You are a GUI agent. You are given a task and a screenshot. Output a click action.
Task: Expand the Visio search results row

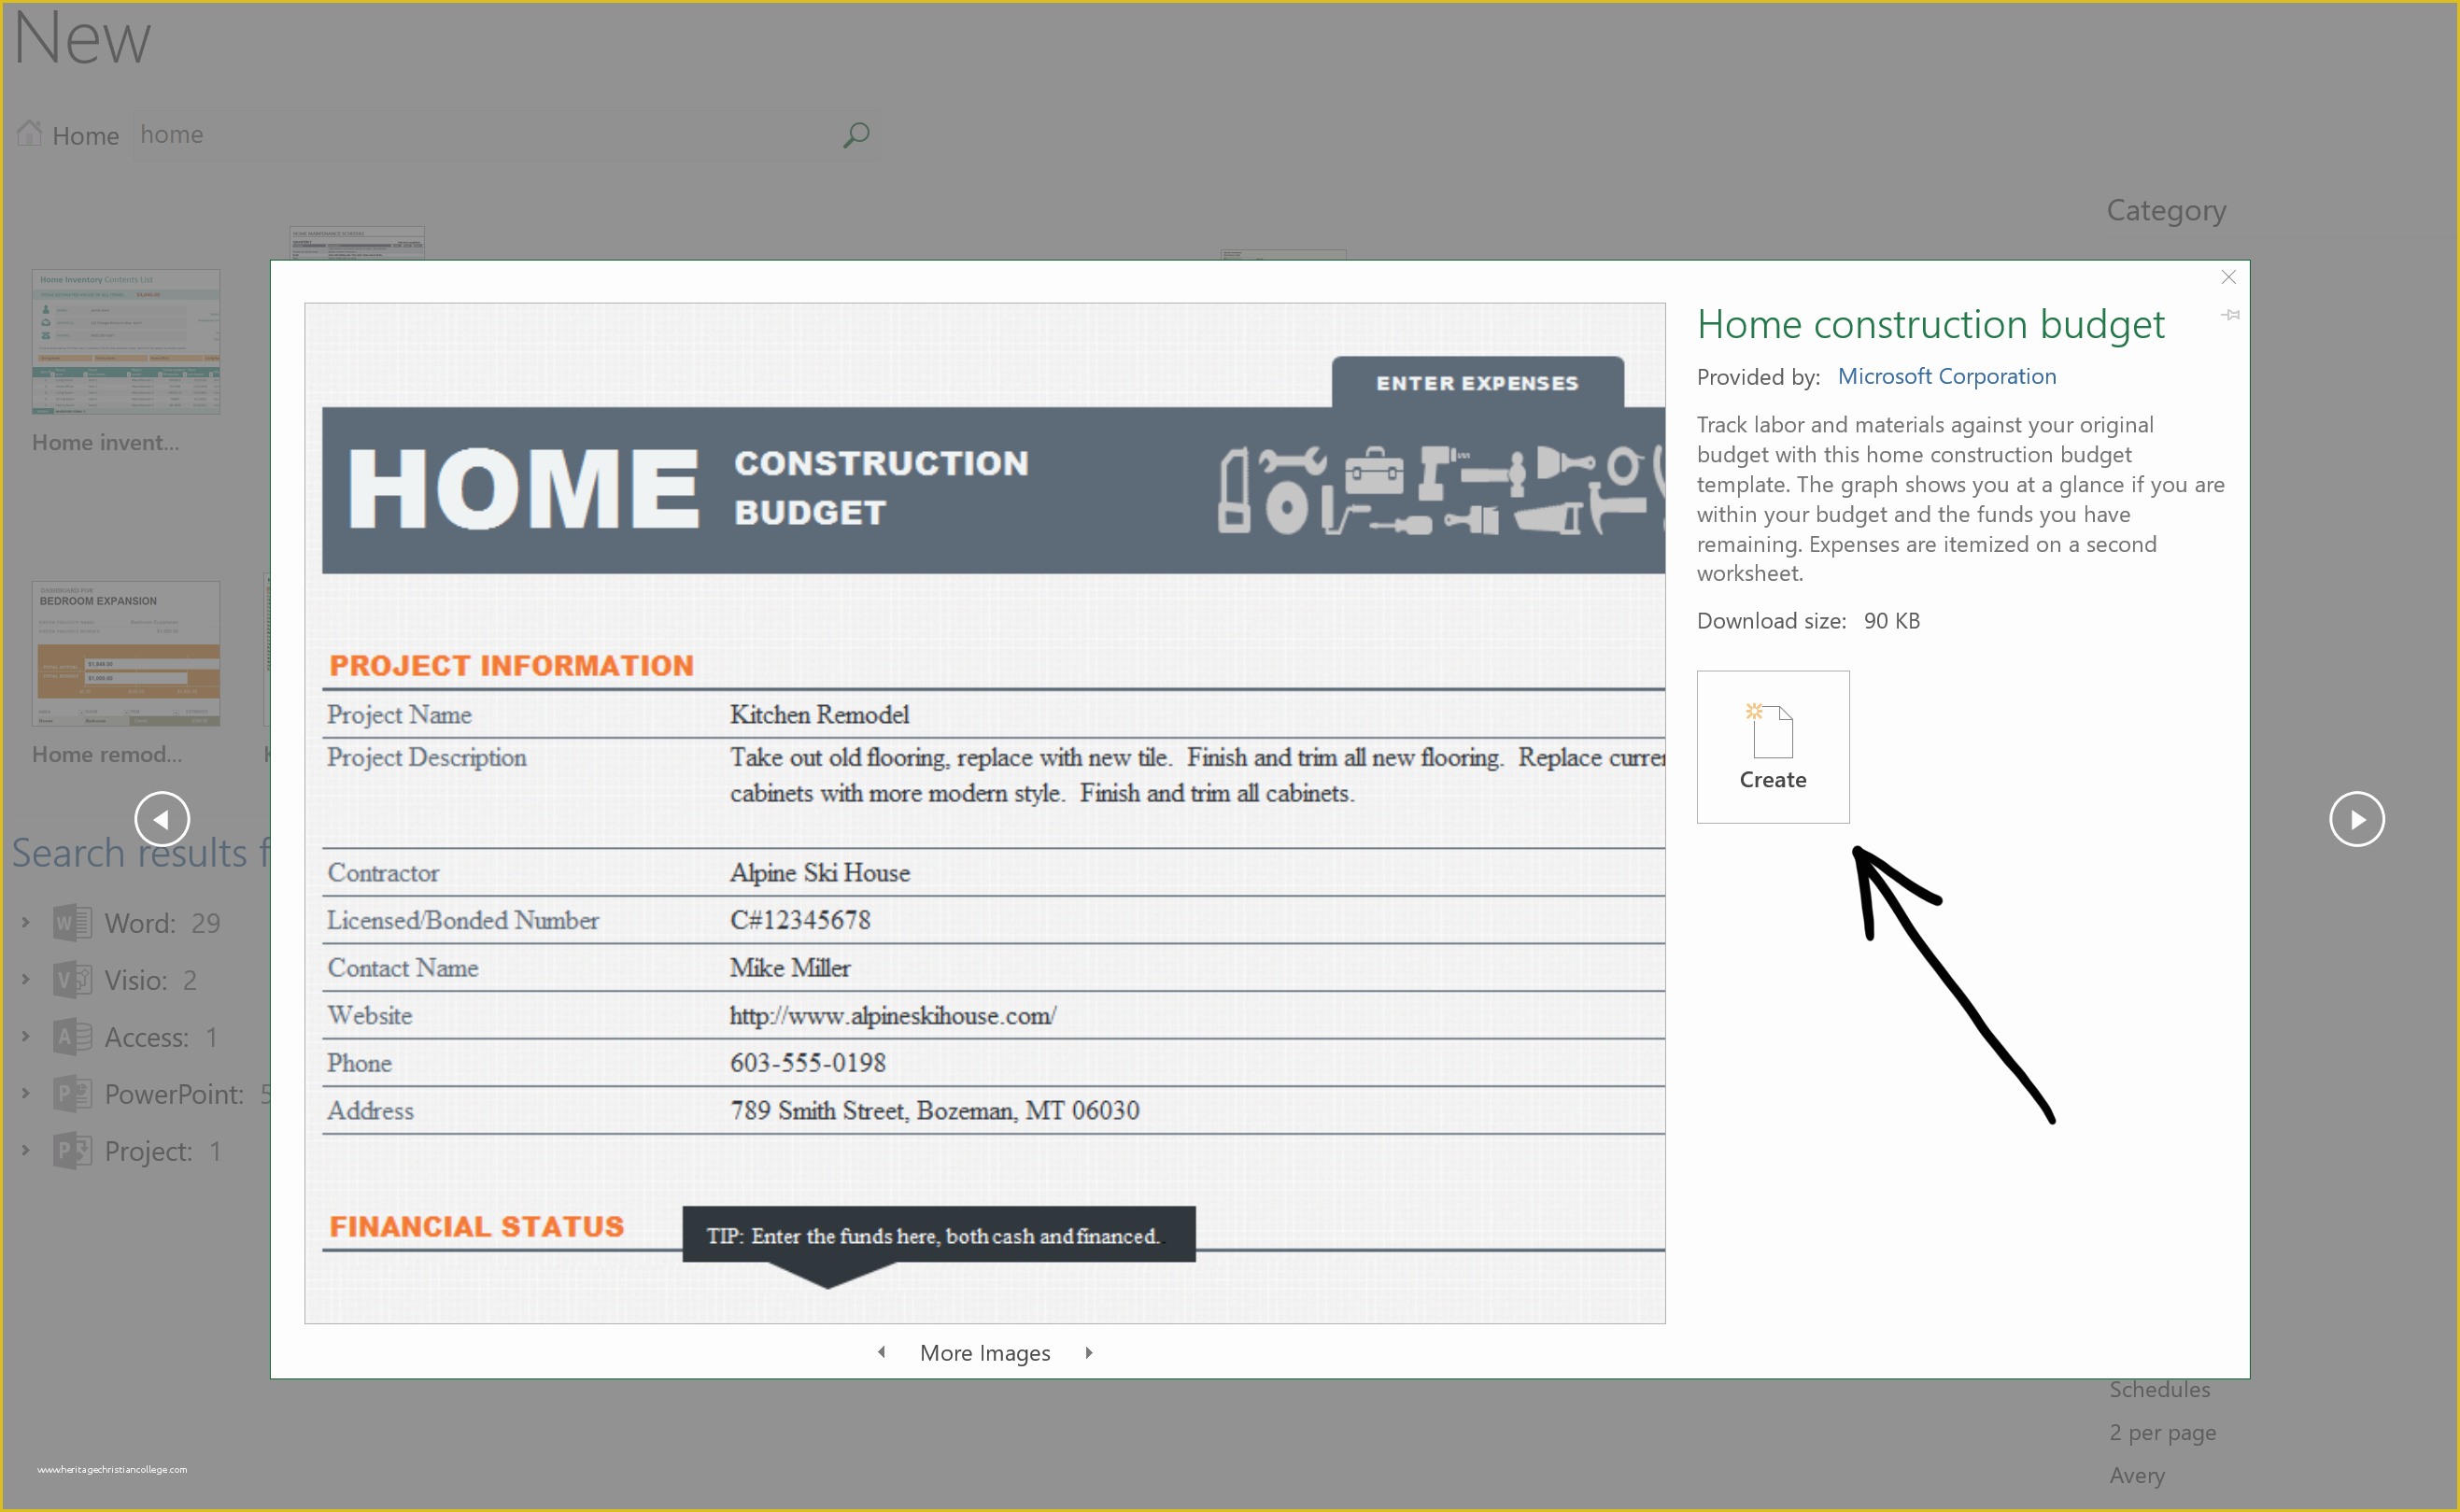tap(26, 979)
